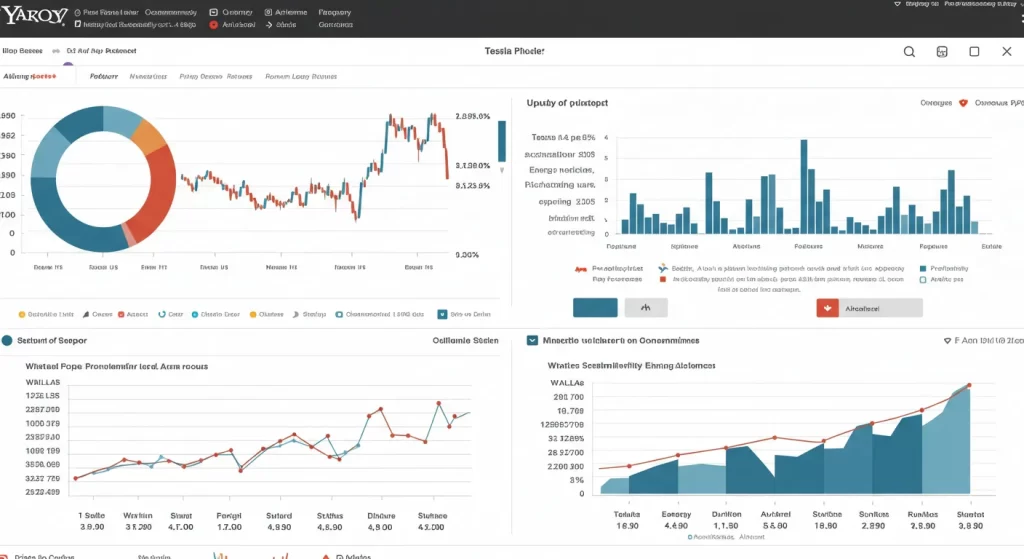Screen dimensions: 1024x559
Task: Click the multicolor figure icon in legend
Action: click(x=663, y=268)
